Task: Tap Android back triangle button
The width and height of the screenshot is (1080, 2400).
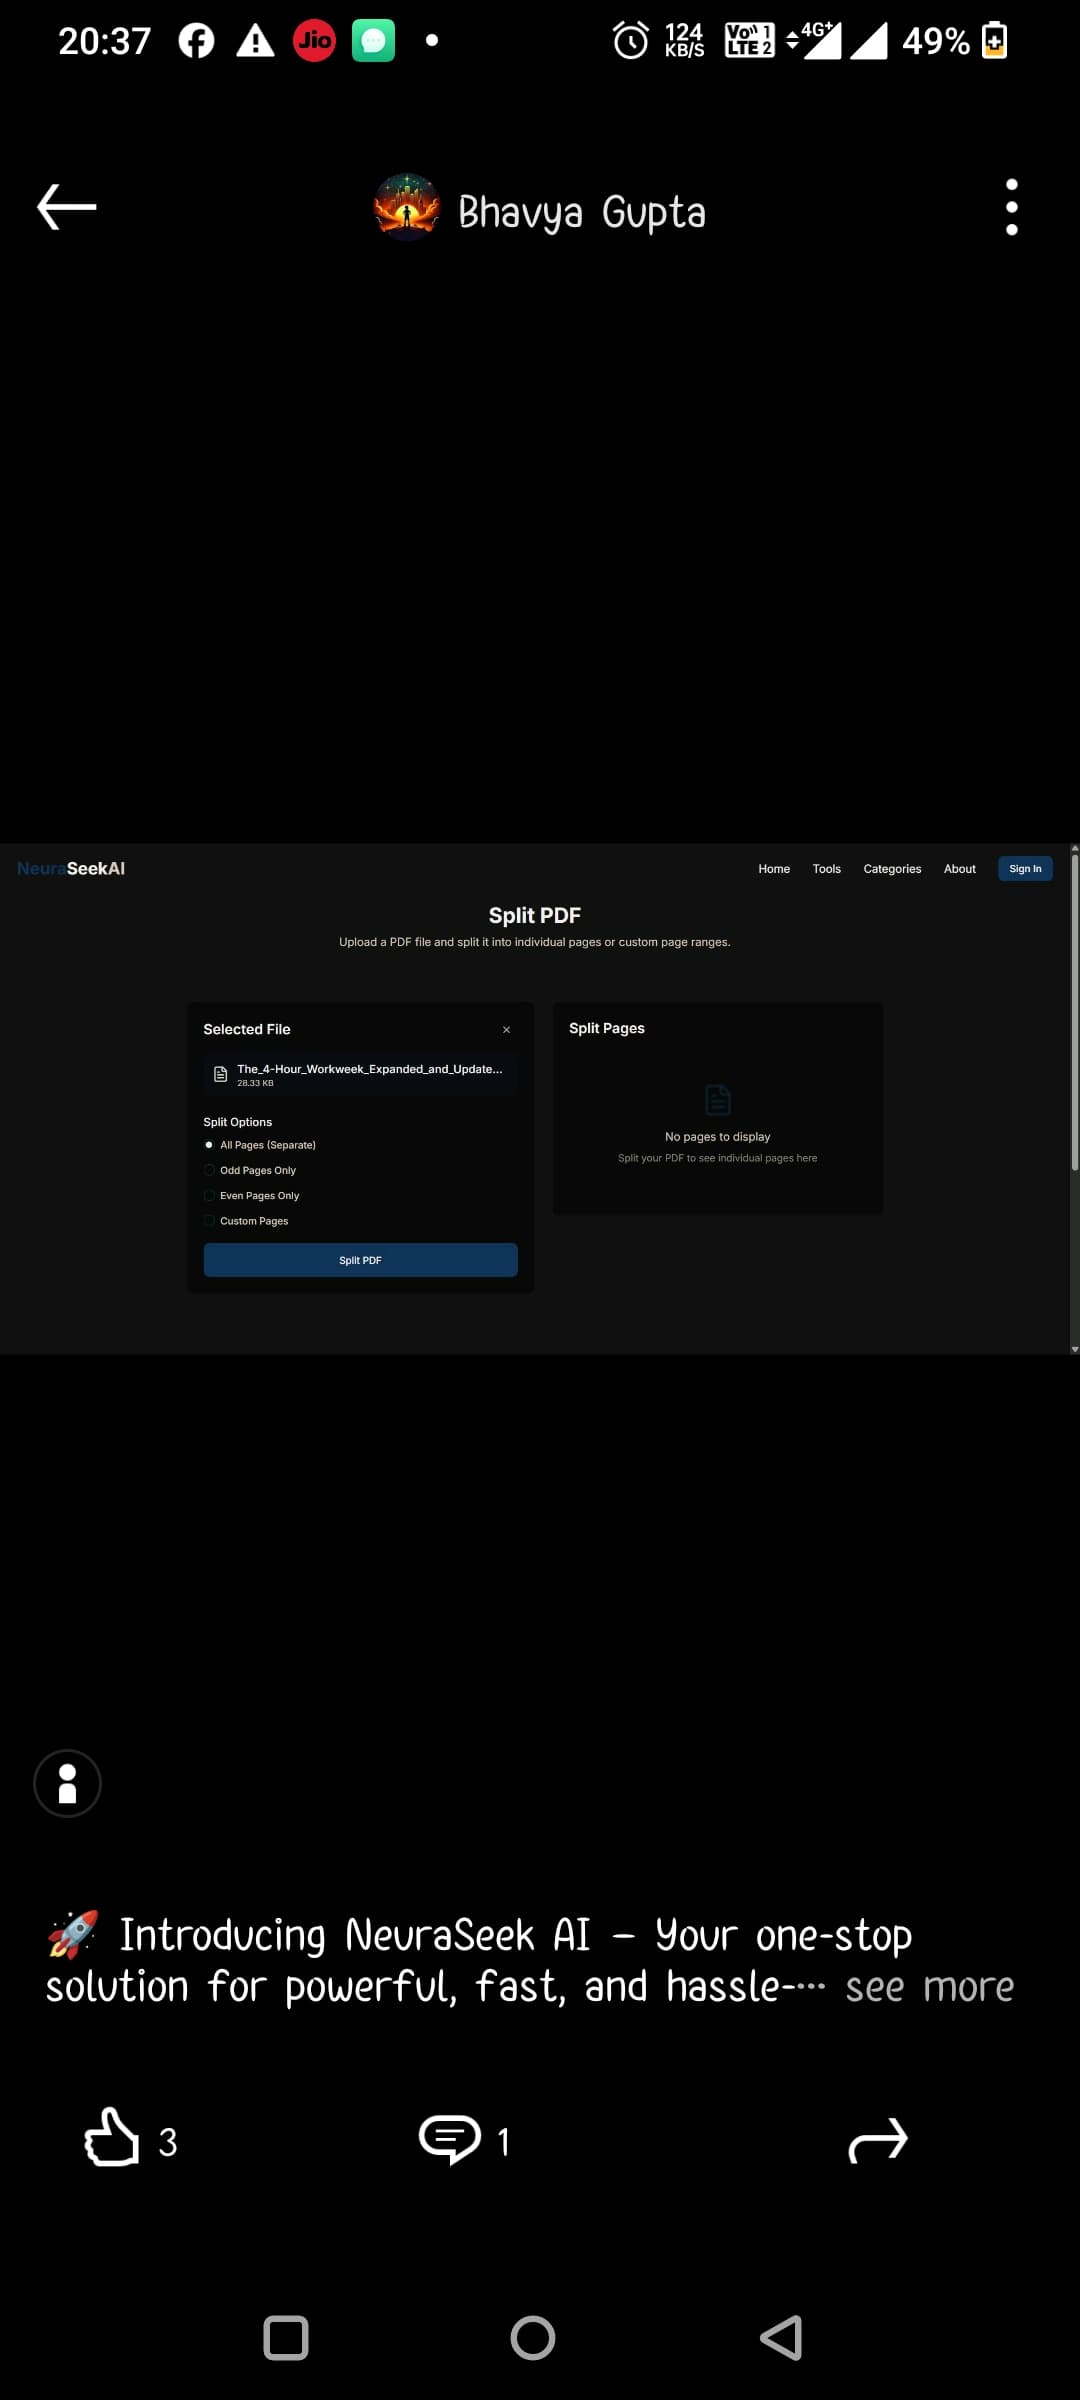Action: (782, 2338)
